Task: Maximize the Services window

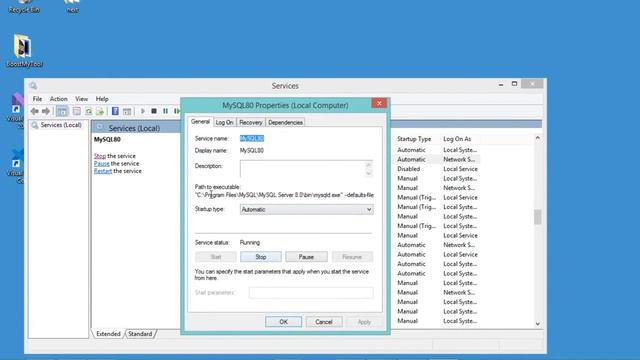Action: (x=514, y=84)
